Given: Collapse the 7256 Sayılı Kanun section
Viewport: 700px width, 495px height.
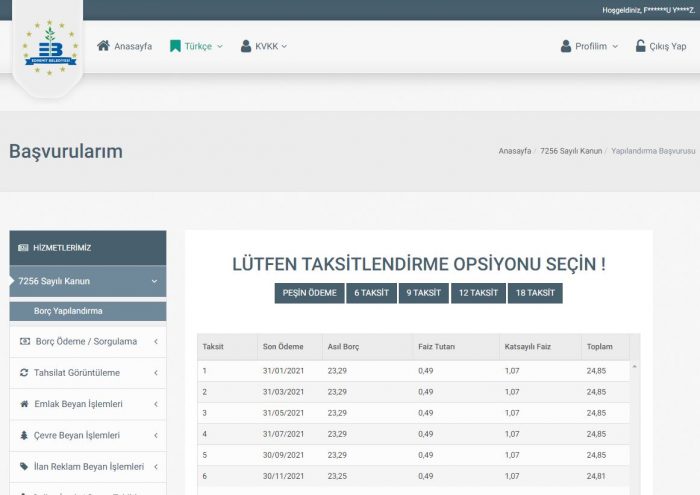Looking at the screenshot, I should pyautogui.click(x=154, y=281).
